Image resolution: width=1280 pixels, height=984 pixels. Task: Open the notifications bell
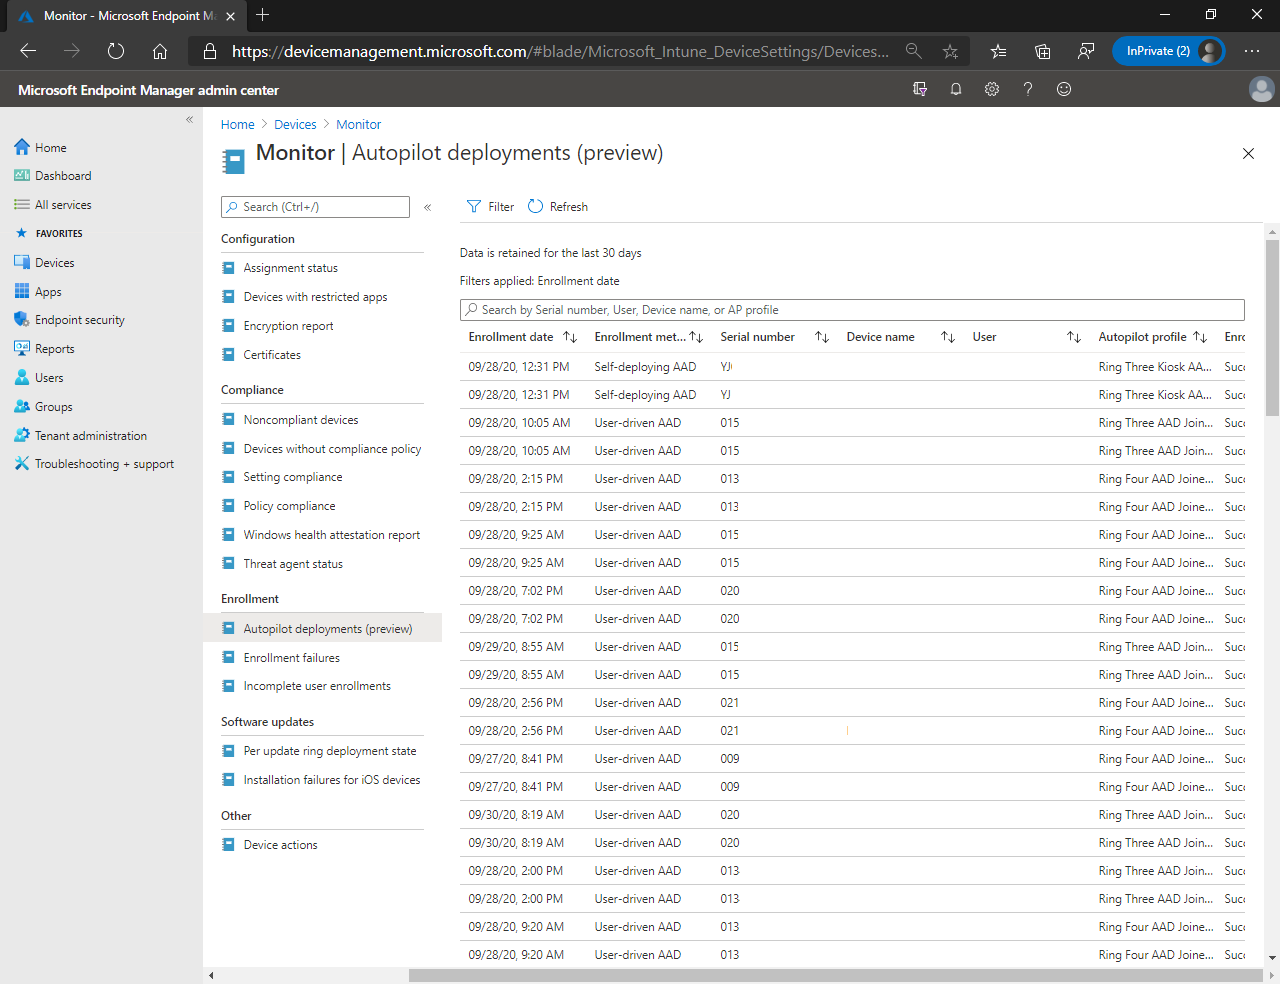pyautogui.click(x=955, y=89)
